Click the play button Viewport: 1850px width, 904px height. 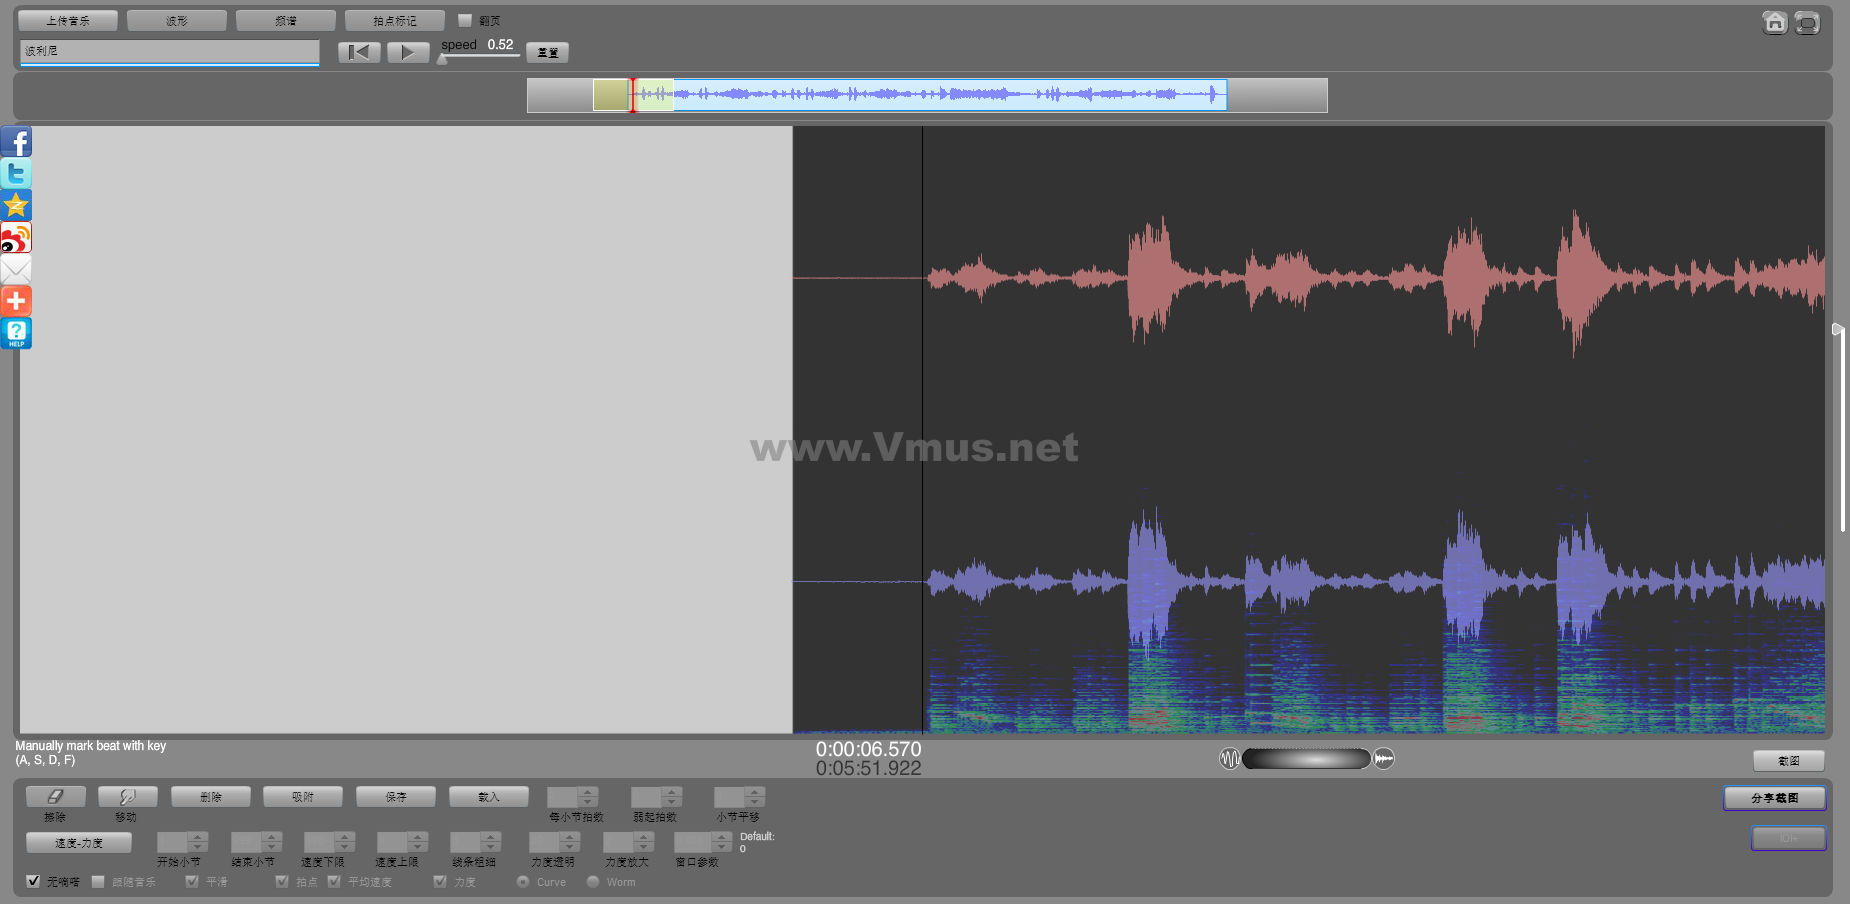pos(408,52)
